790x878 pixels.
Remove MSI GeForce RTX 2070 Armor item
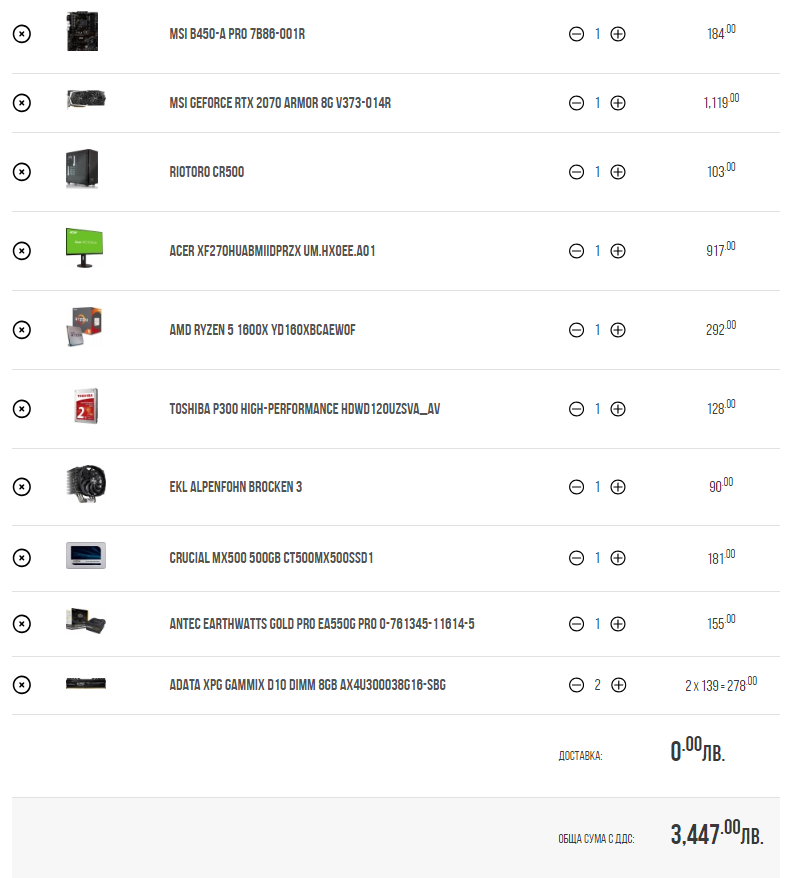tap(22, 103)
